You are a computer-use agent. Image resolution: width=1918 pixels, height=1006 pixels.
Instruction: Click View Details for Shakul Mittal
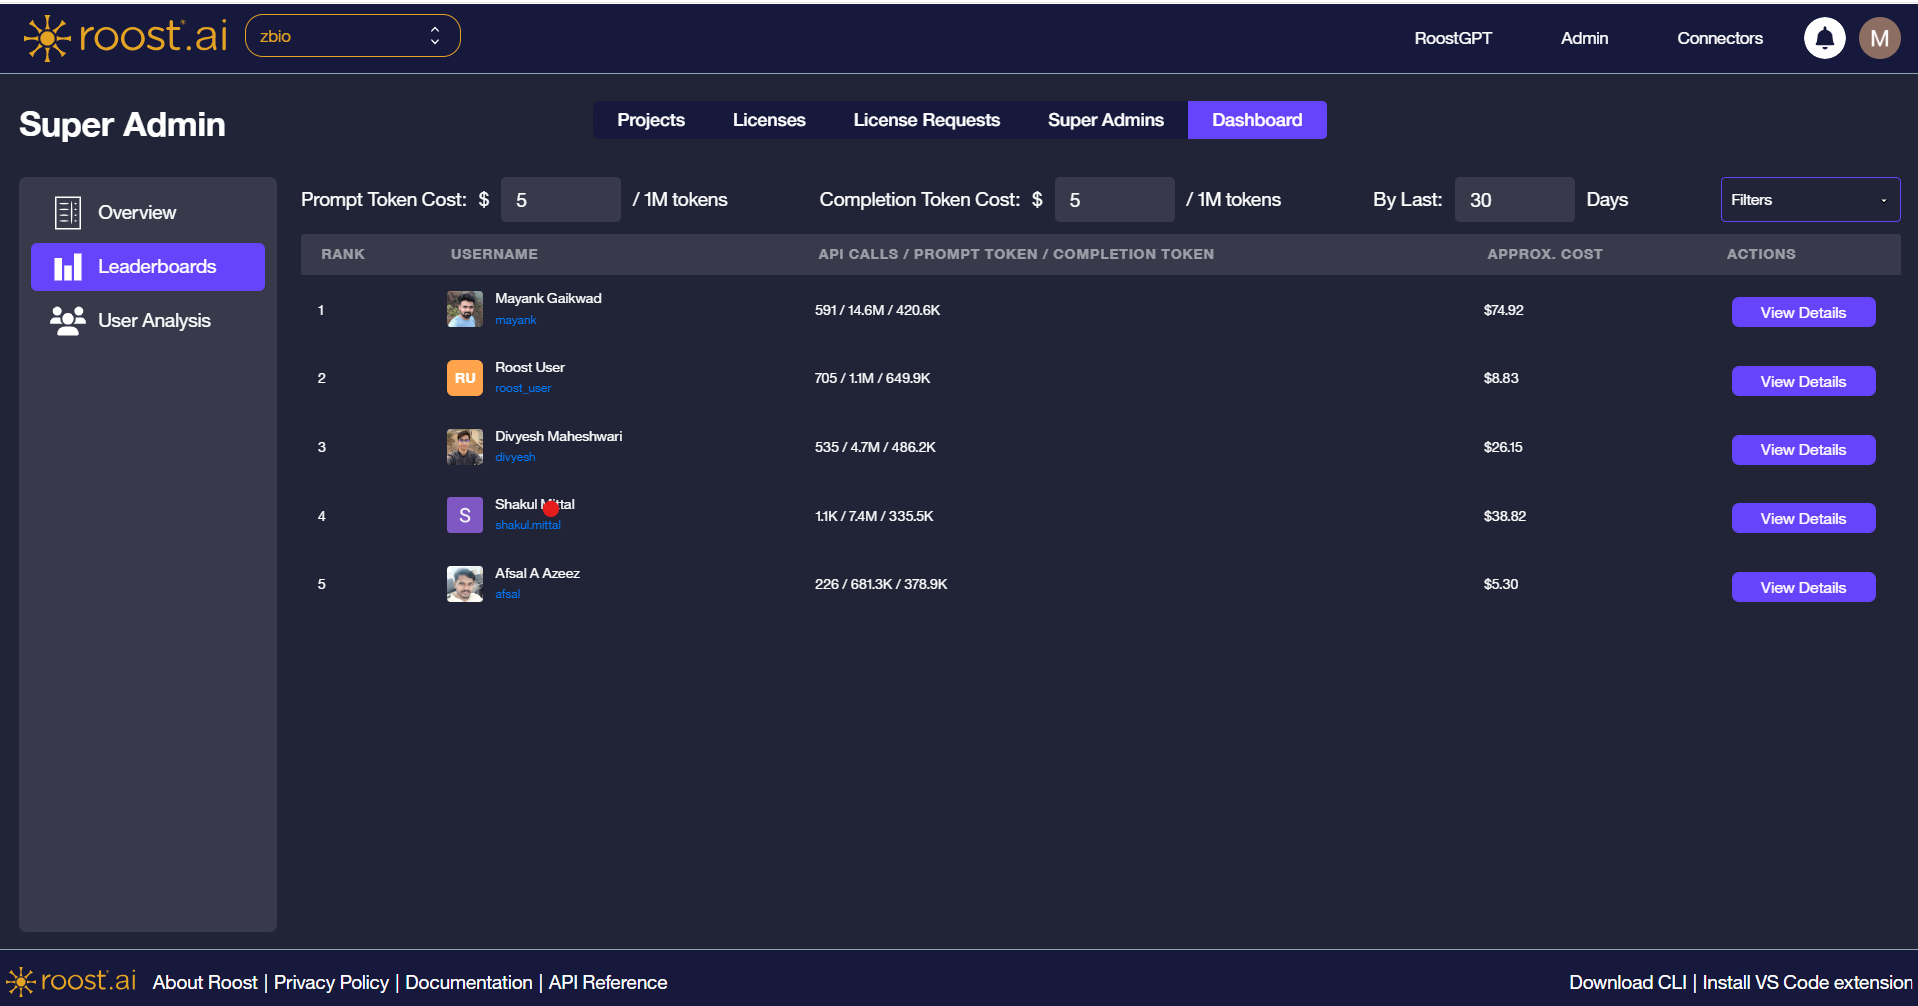[1802, 517]
